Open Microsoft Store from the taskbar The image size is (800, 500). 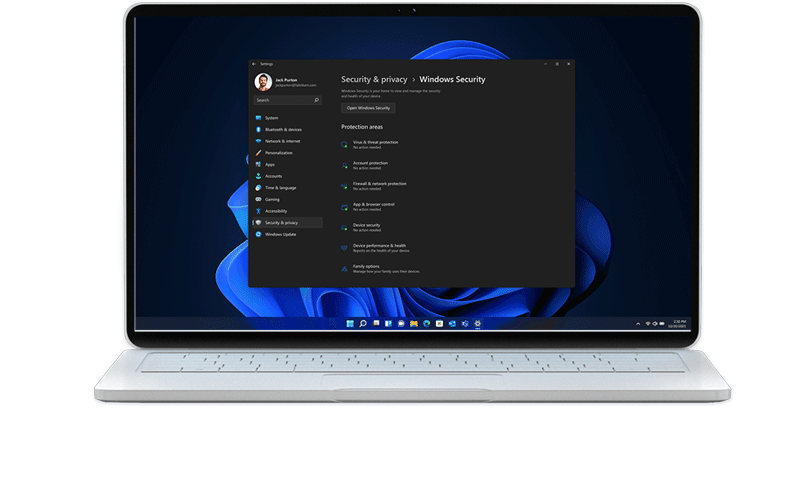439,323
